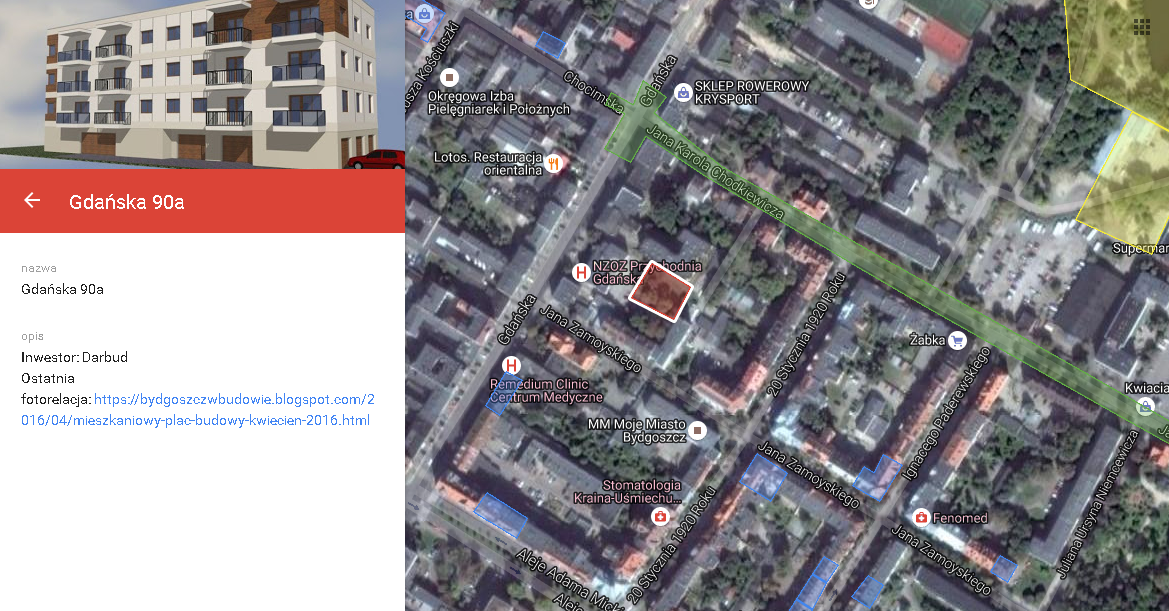Select the MM Moje Miasto Bydgoszcz marker

[697, 431]
